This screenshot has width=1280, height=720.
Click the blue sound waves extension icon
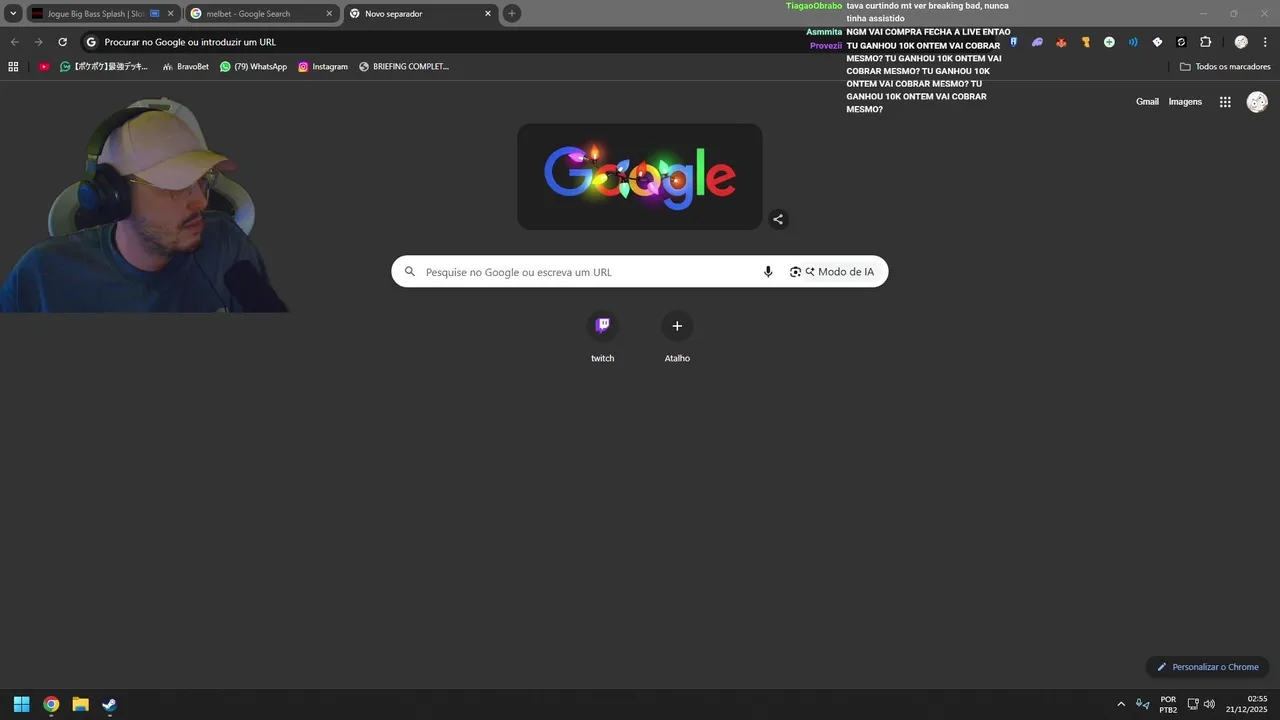pyautogui.click(x=1133, y=42)
